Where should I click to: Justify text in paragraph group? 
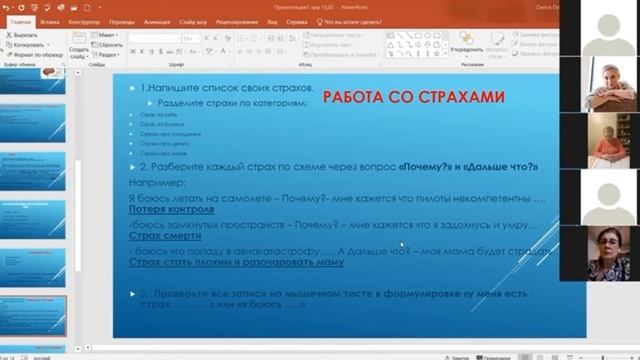(268, 51)
